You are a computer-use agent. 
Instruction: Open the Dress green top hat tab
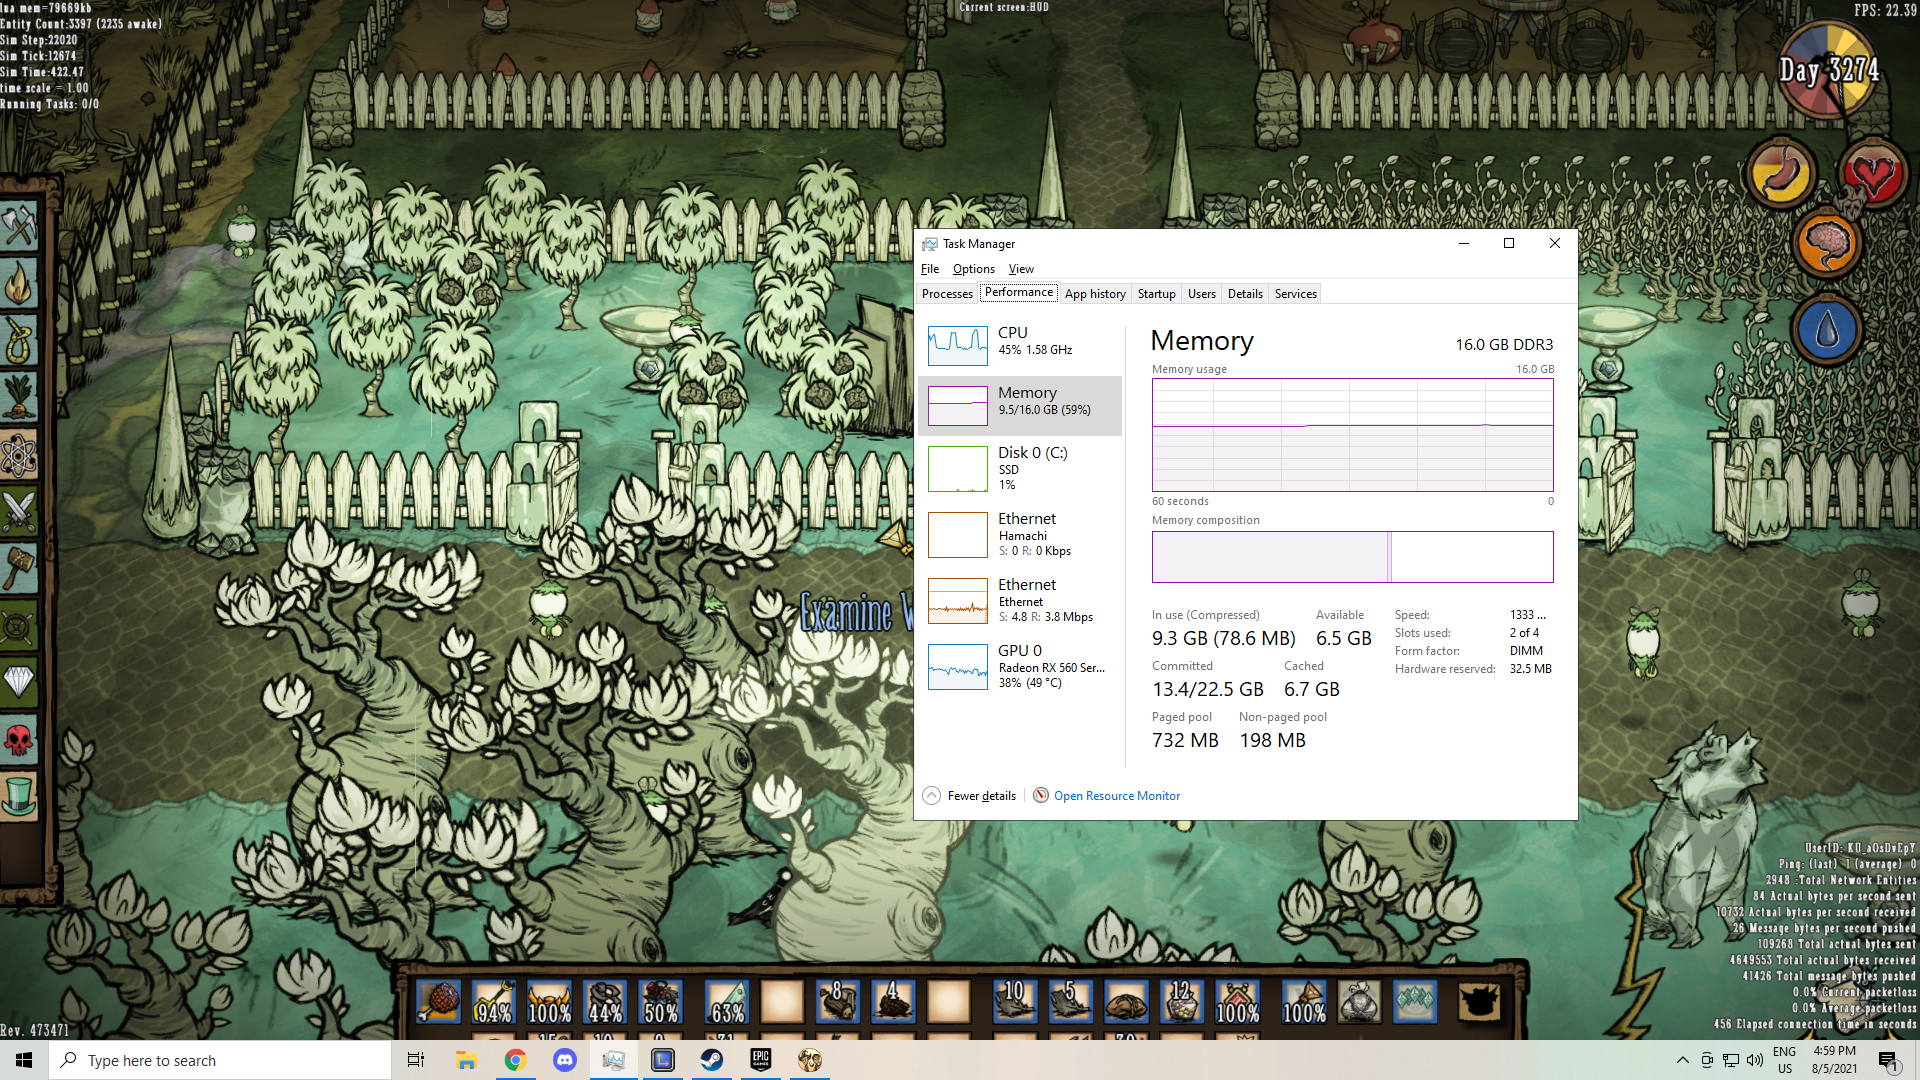pyautogui.click(x=19, y=797)
